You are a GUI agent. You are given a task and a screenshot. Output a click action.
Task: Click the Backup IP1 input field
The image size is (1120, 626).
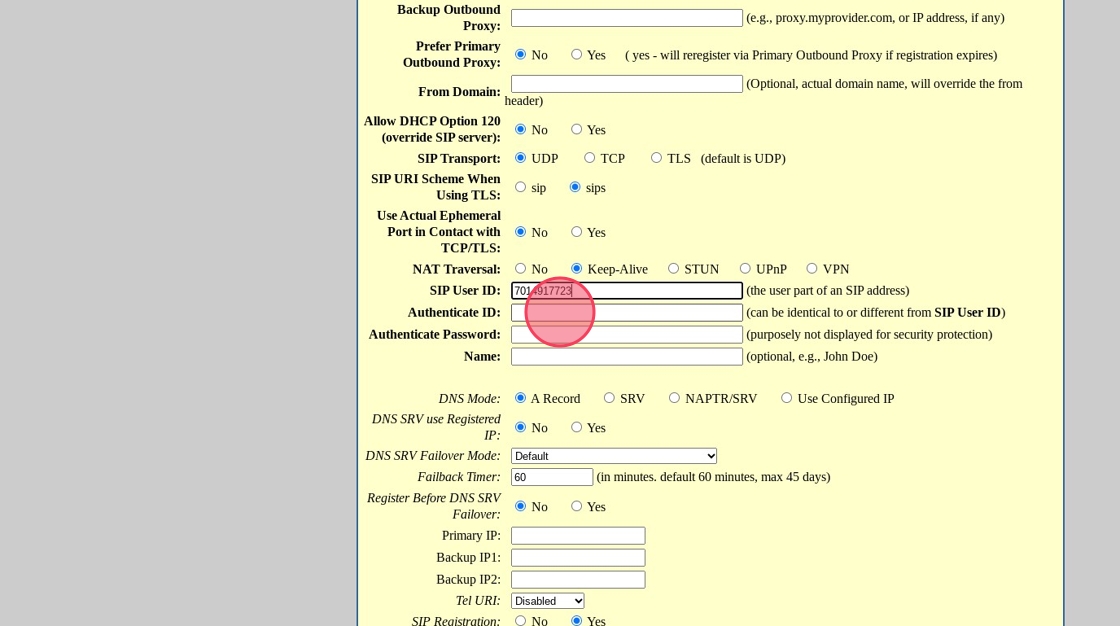[x=578, y=557]
